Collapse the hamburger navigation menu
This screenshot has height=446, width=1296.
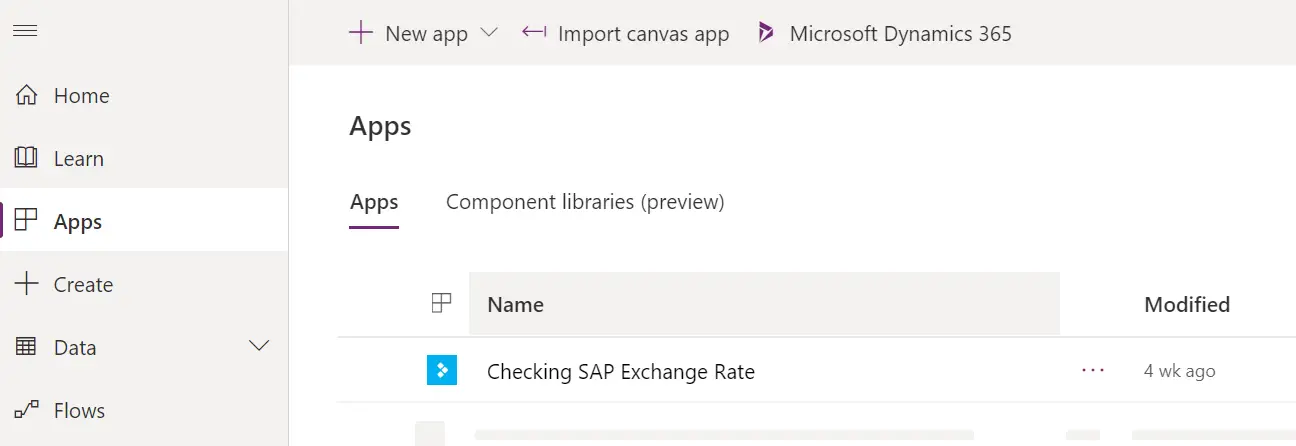coord(25,32)
